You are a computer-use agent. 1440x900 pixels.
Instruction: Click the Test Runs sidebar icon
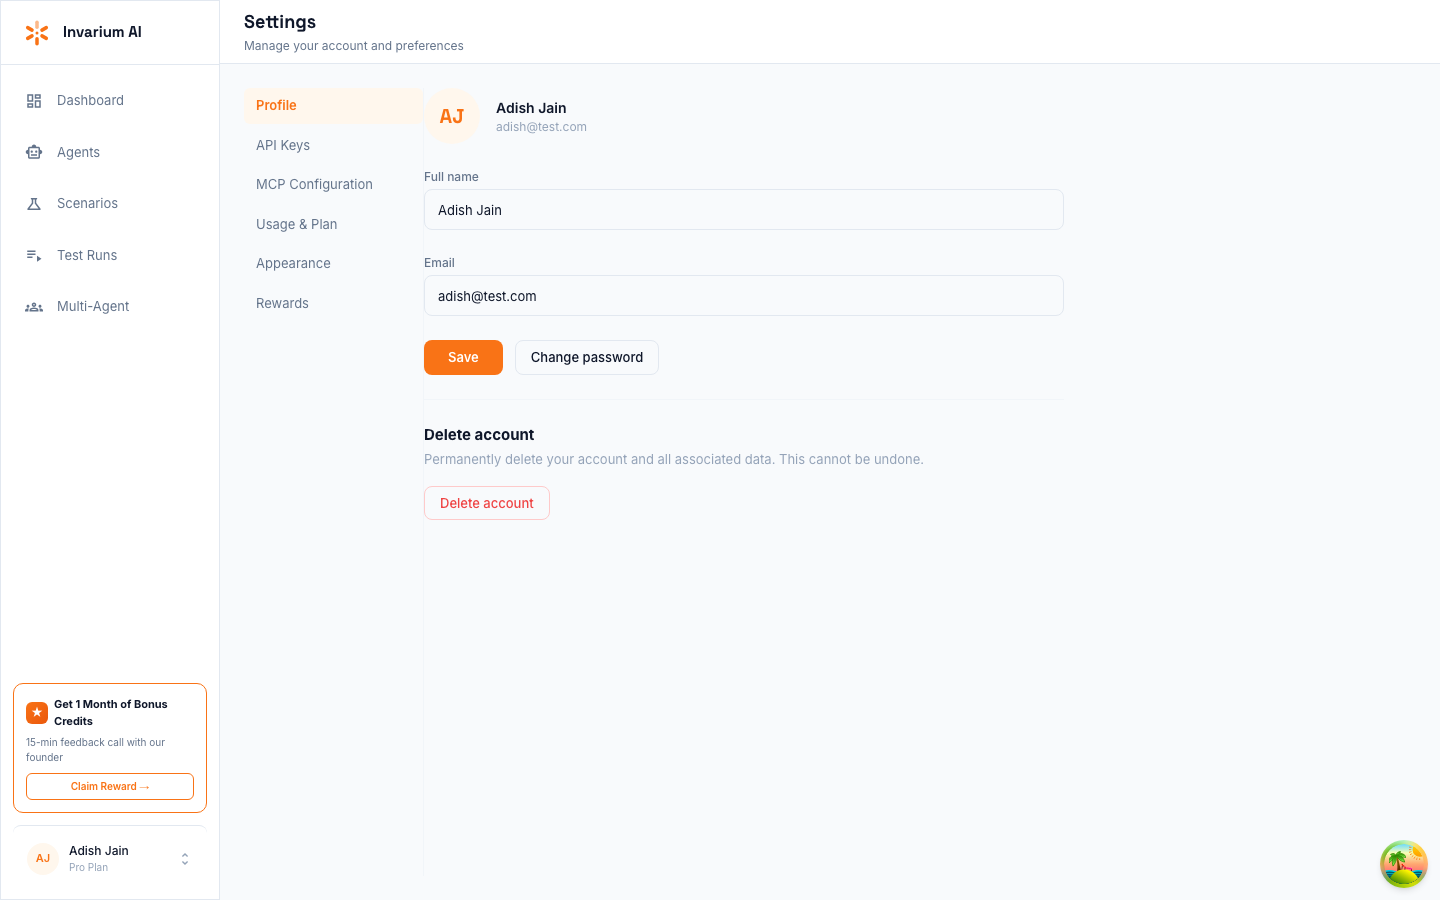33,255
